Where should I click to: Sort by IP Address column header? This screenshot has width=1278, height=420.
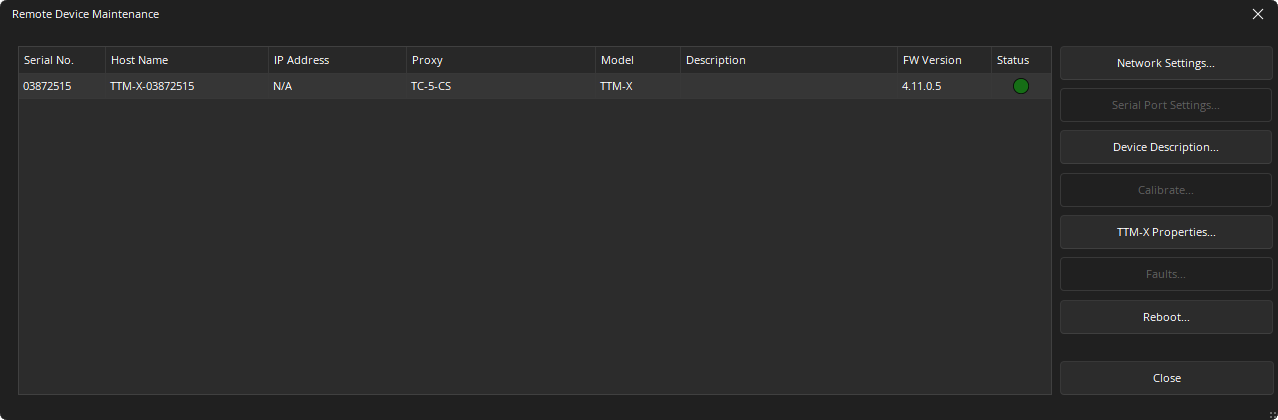(x=336, y=60)
